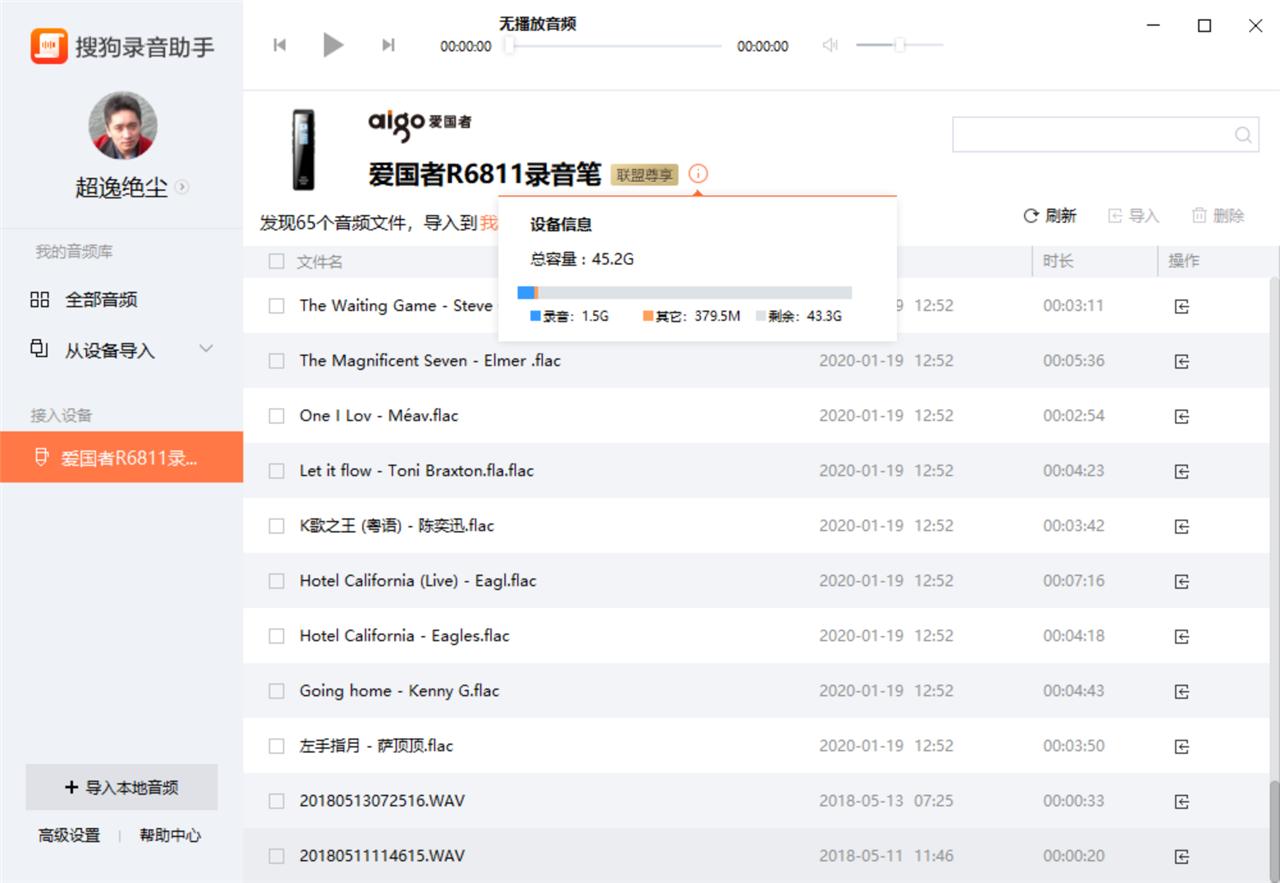Select all files via the header checkbox

[x=276, y=261]
